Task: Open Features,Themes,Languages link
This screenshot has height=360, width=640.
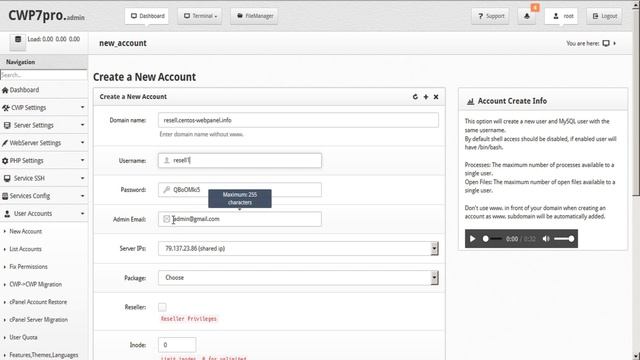Action: coord(44,355)
